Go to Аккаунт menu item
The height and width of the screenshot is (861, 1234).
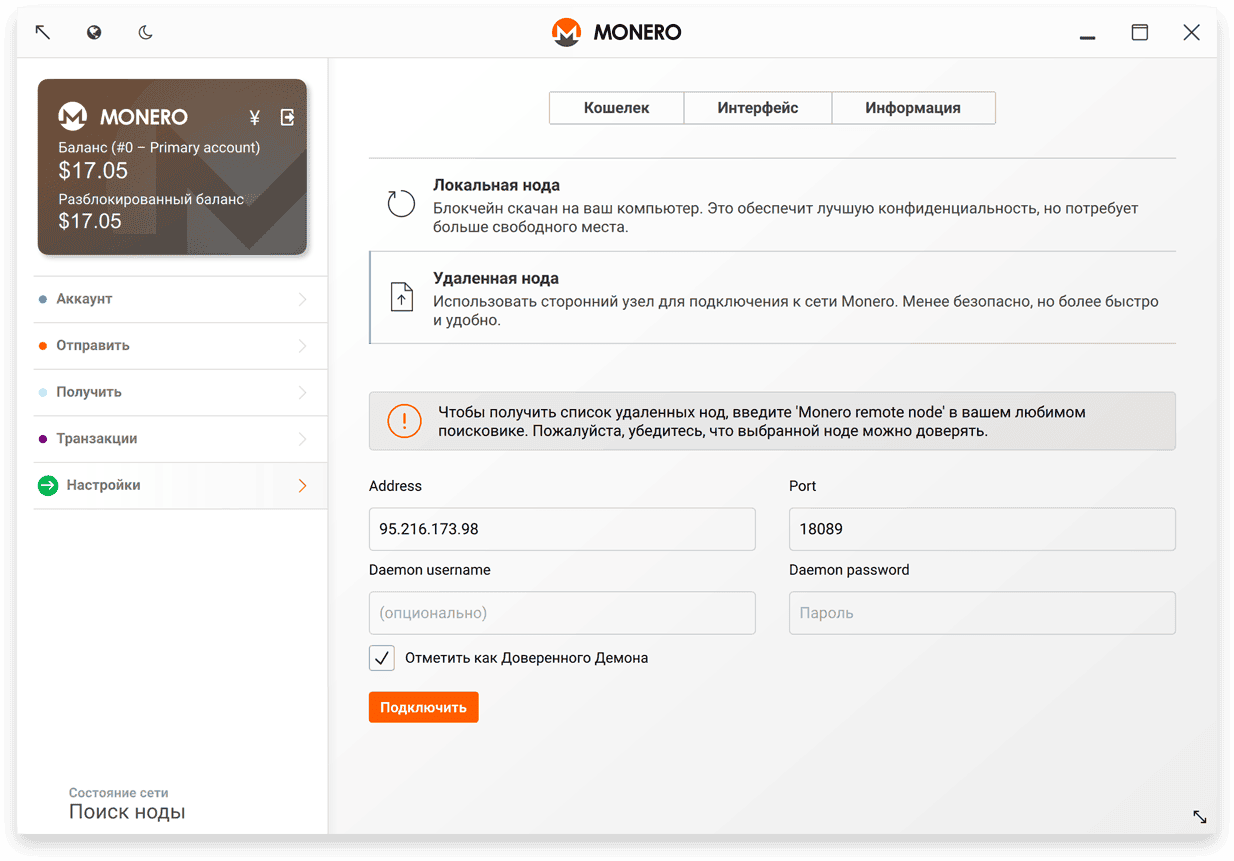click(181, 299)
